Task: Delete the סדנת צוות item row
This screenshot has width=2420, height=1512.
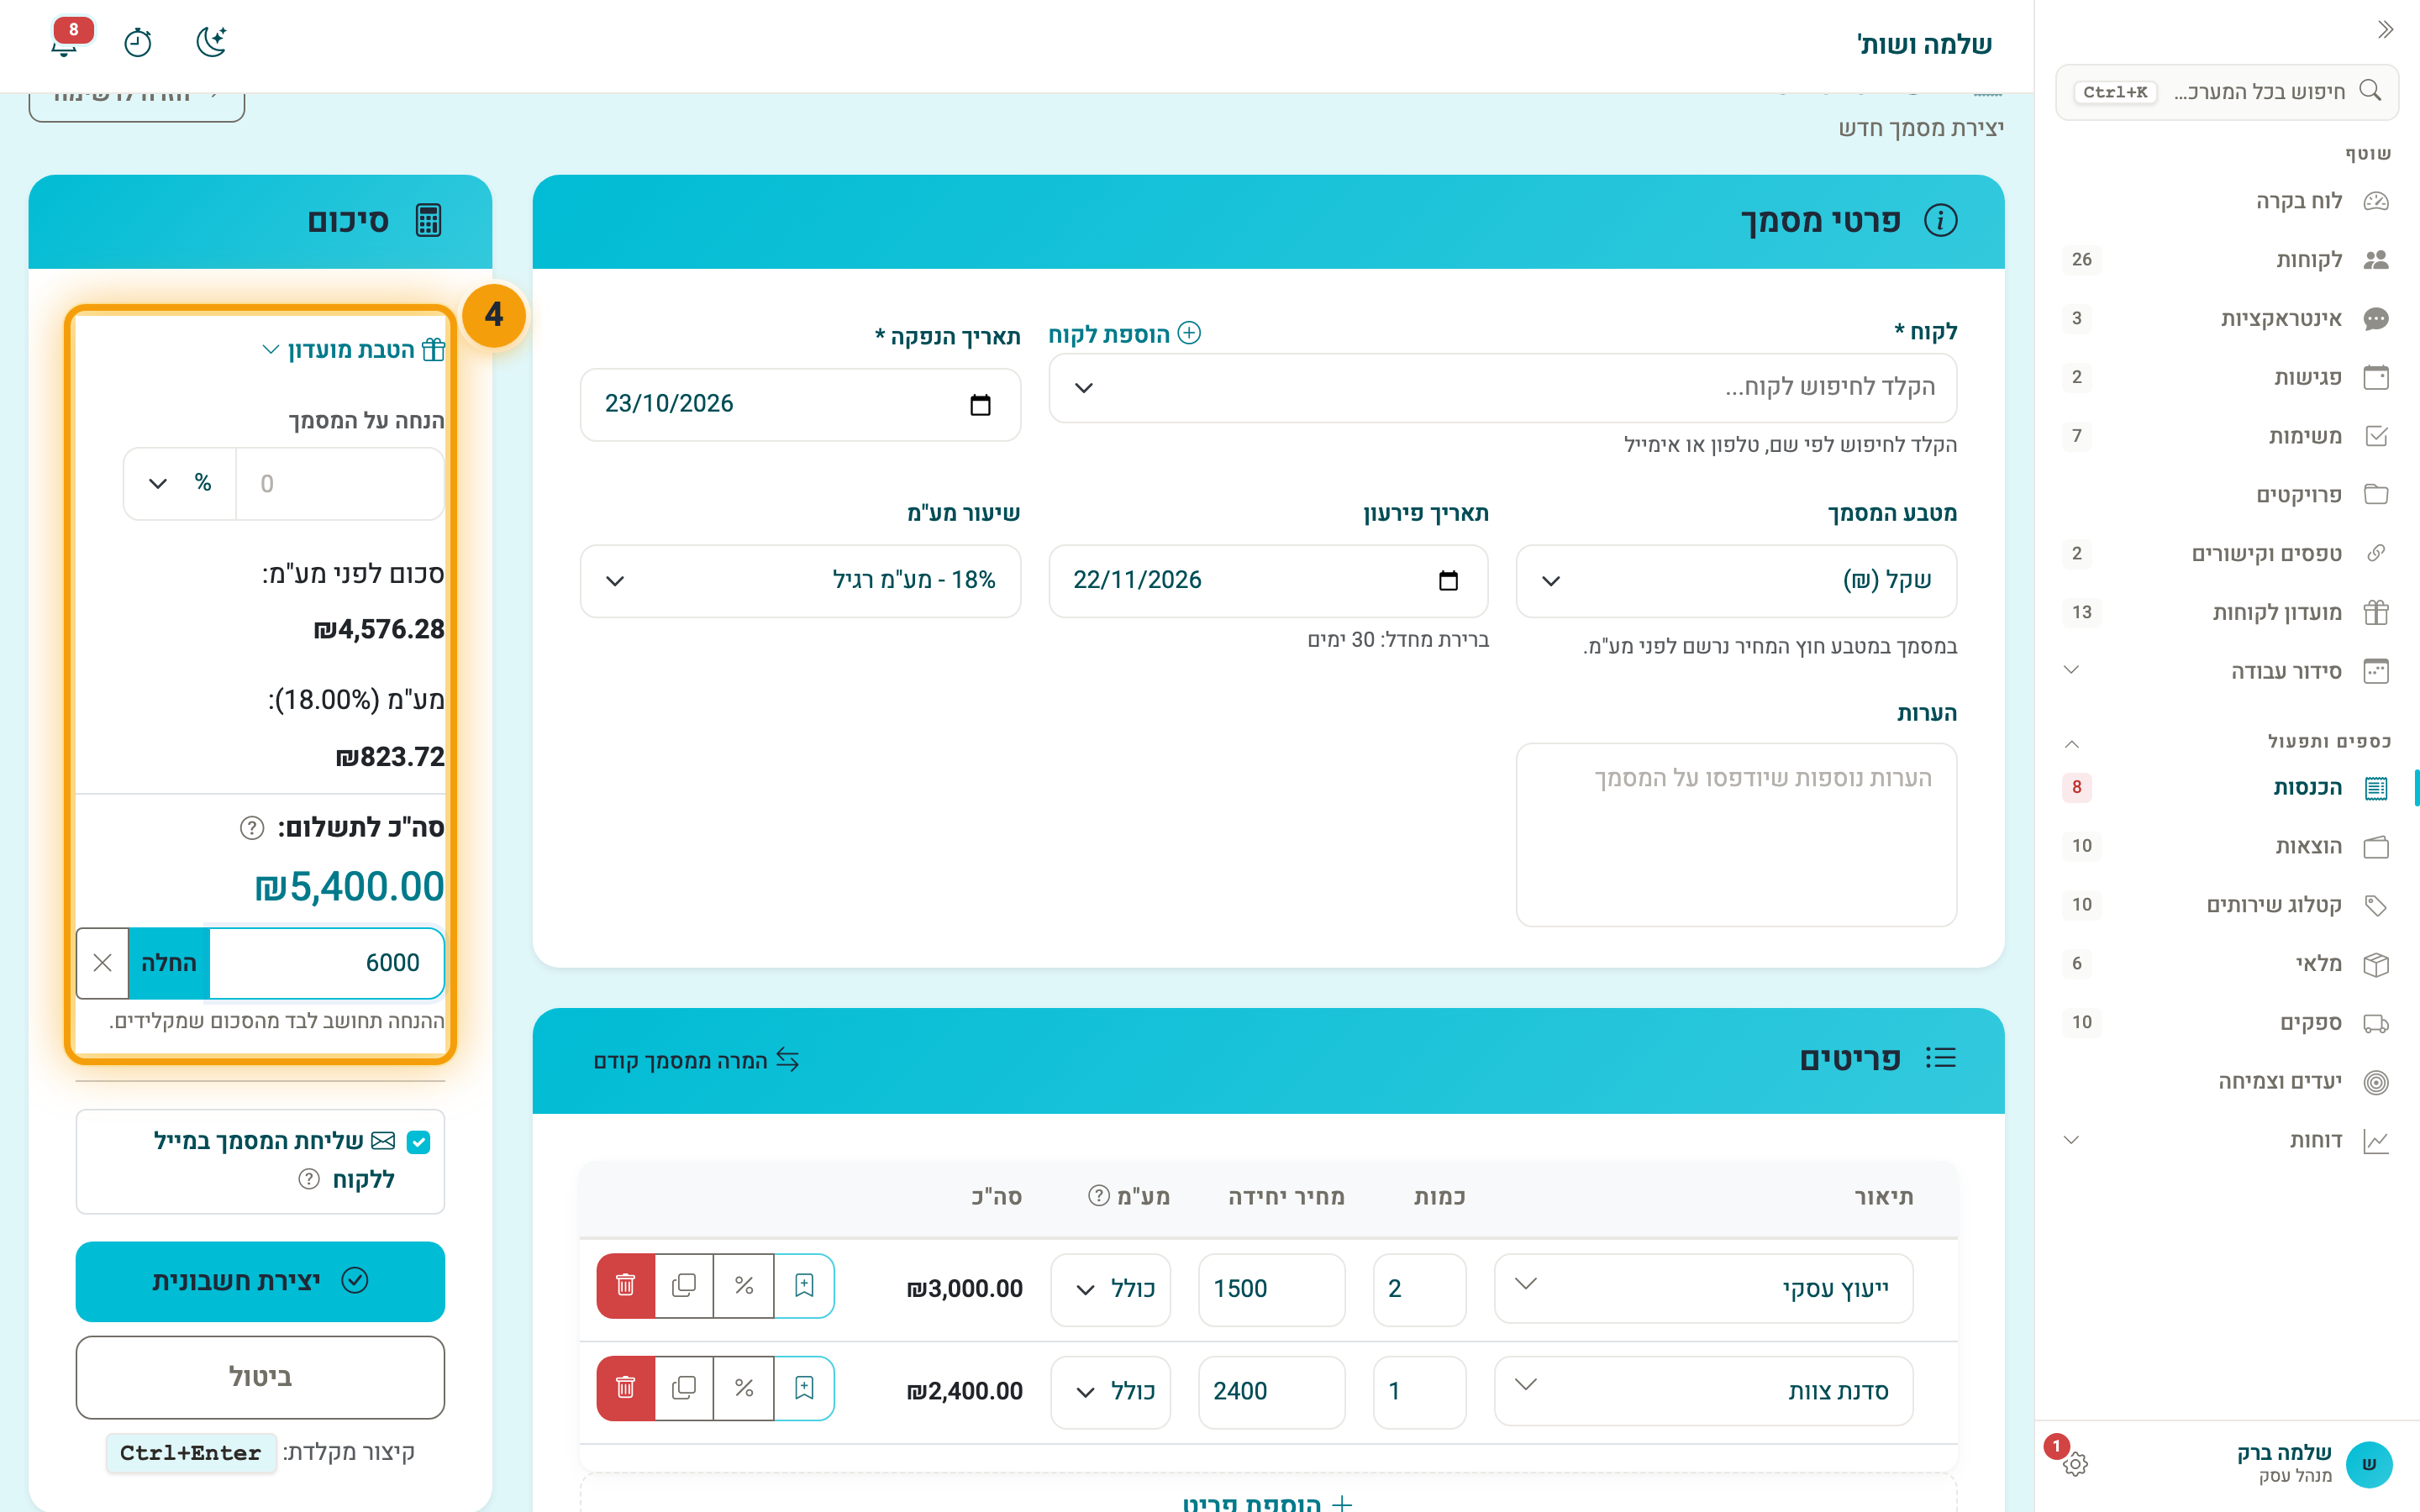Action: pos(626,1388)
